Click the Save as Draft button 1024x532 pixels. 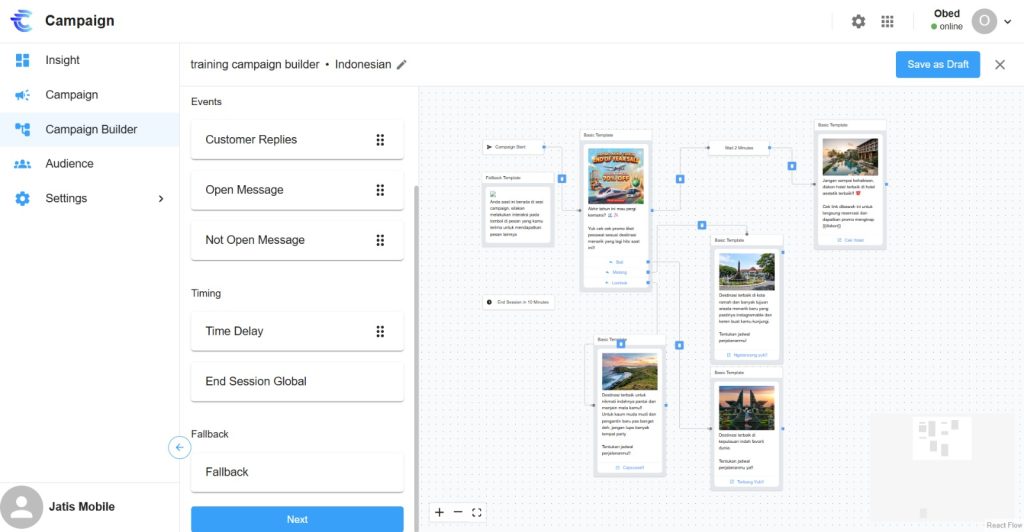click(938, 65)
